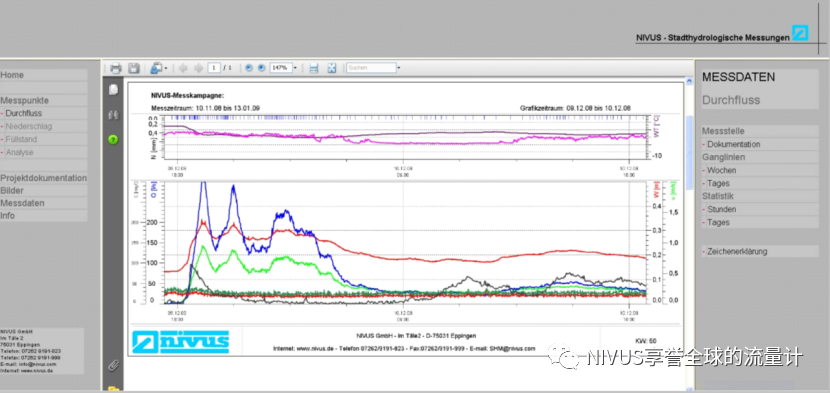Show the page thumbnails panel icon
Viewport: 830px width, 393px height.
coord(113,90)
